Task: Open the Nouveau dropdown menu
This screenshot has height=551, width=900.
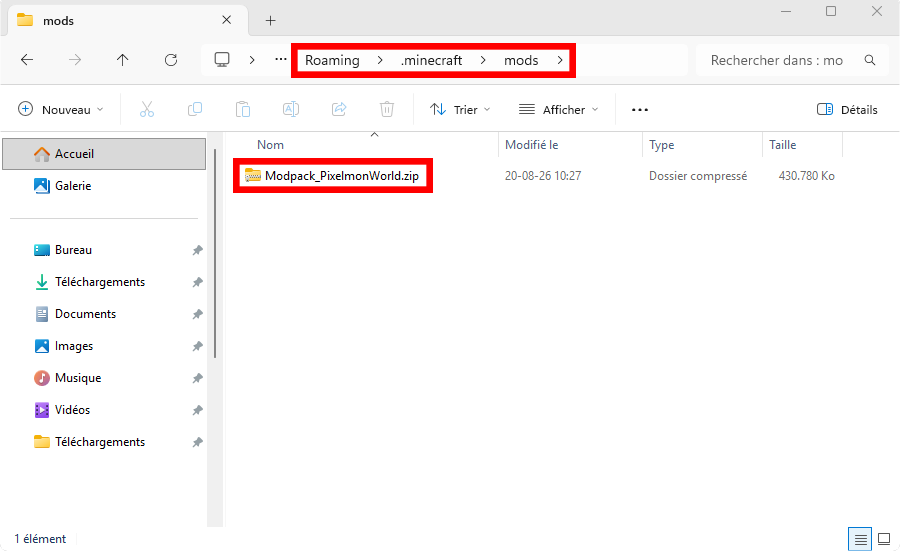Action: coord(61,109)
